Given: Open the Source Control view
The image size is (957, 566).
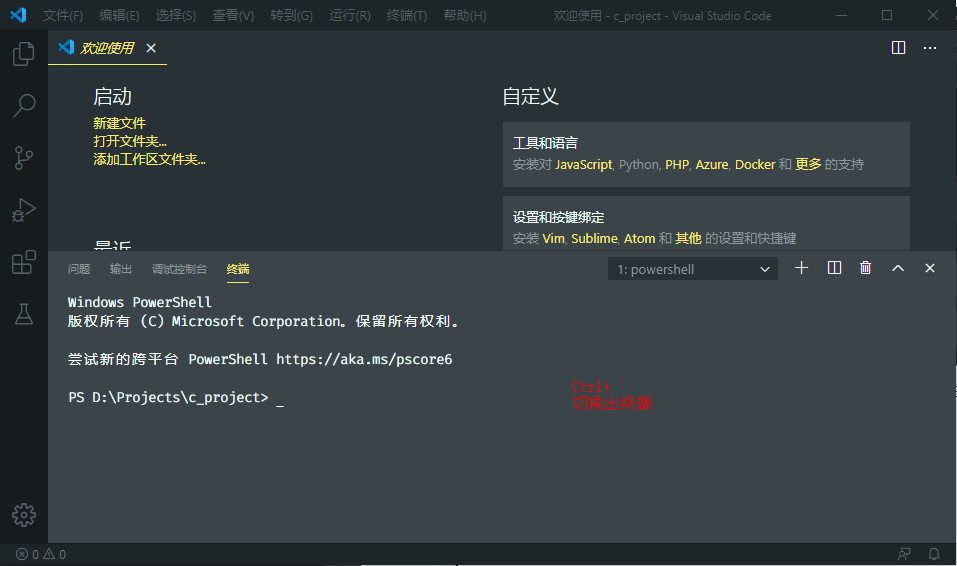Looking at the screenshot, I should click(x=24, y=158).
